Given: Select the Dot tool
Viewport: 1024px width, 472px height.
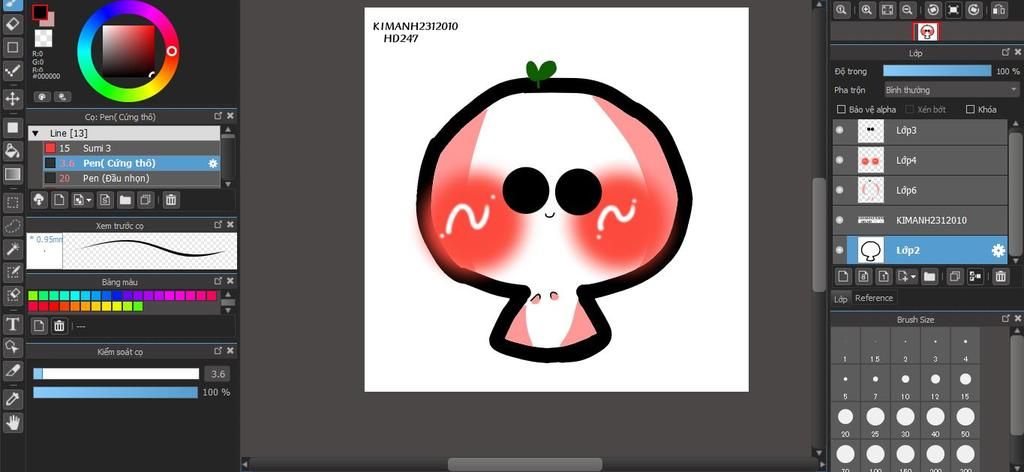Looking at the screenshot, I should click(12, 71).
